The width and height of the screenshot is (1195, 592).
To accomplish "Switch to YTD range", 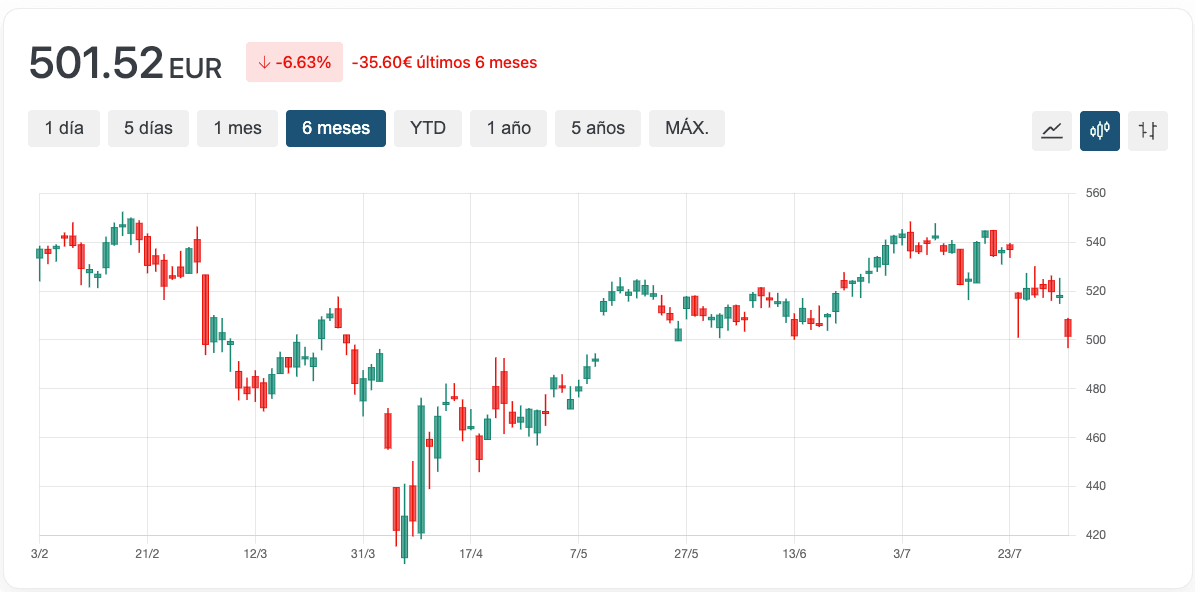I will tap(428, 128).
